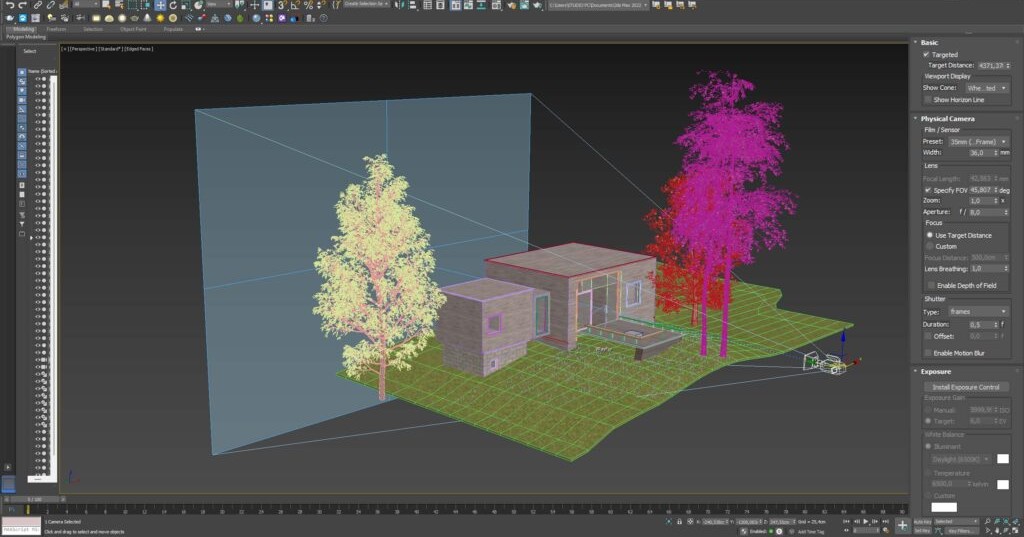Open the Key Filters dialog
This screenshot has width=1024, height=537.
(x=961, y=530)
